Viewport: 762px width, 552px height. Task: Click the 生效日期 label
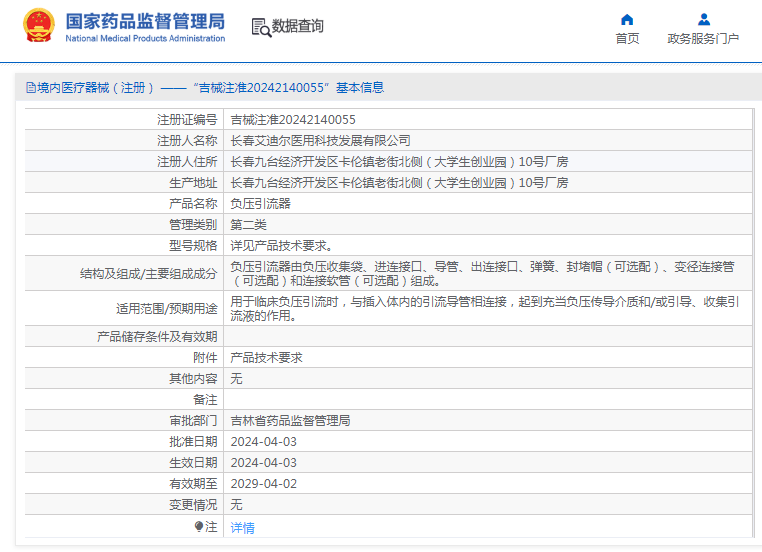(x=193, y=463)
